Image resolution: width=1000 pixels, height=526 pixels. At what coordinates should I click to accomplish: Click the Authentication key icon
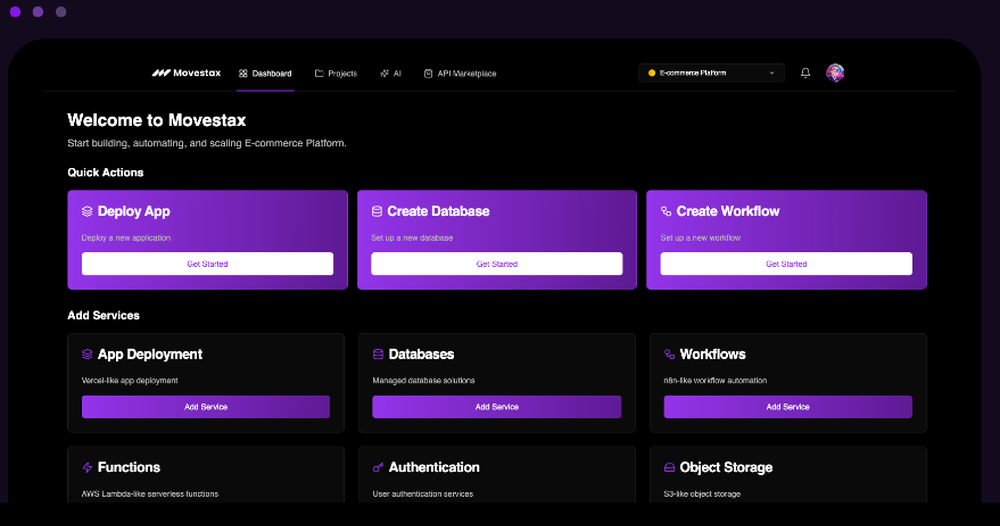click(x=378, y=468)
